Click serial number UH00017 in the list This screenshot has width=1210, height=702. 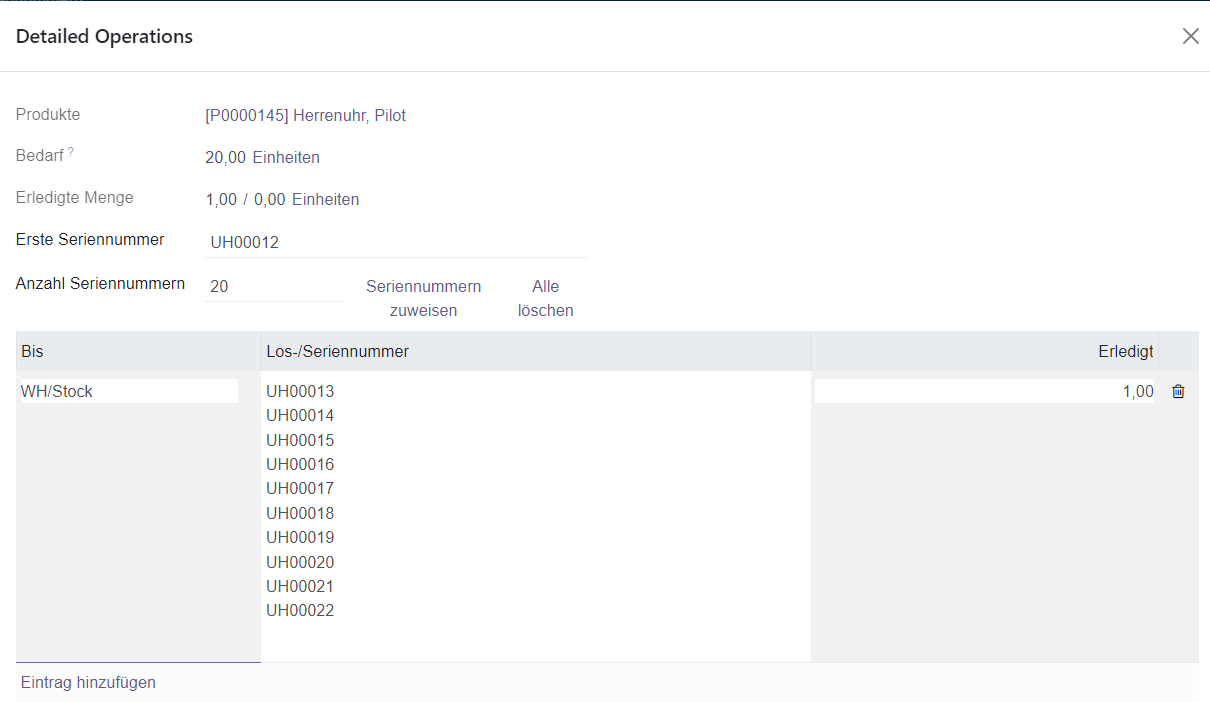point(300,489)
